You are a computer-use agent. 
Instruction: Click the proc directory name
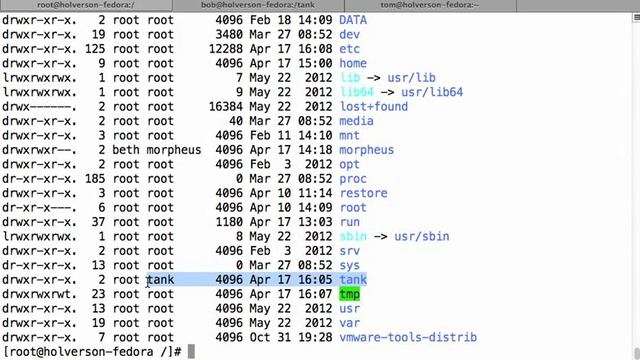(x=353, y=179)
